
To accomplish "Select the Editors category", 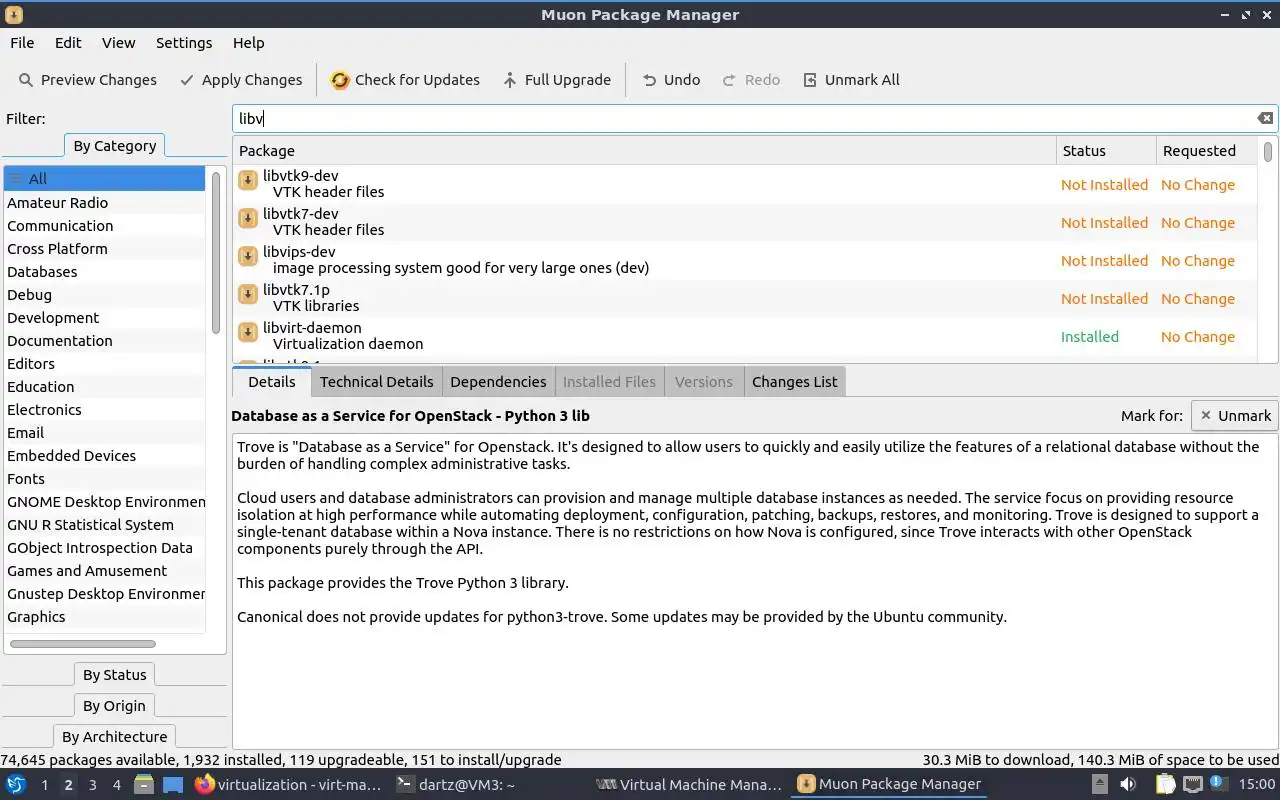I will [x=104, y=364].
